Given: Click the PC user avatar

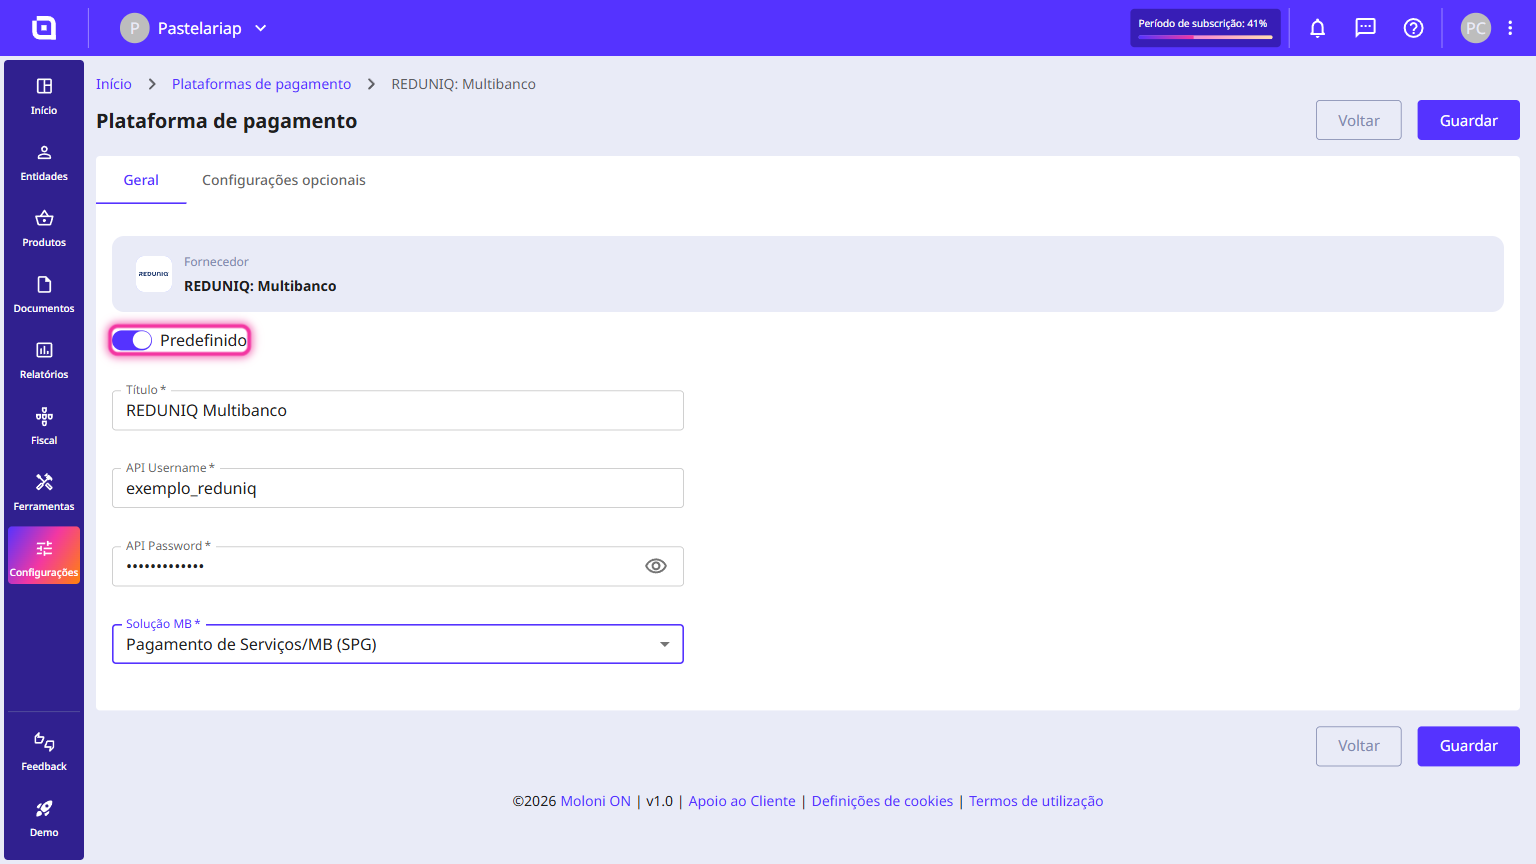Looking at the screenshot, I should tap(1476, 28).
